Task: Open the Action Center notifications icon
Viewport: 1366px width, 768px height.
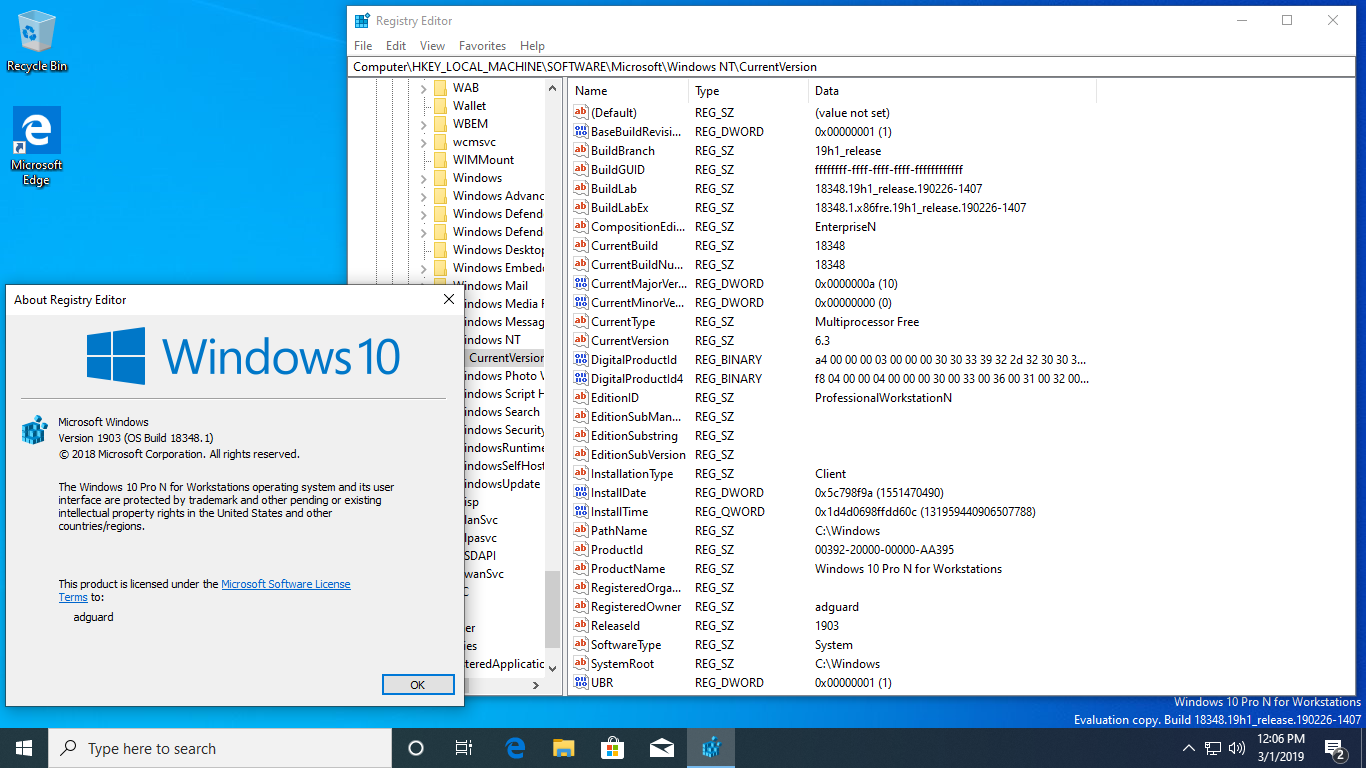Action: click(1334, 748)
